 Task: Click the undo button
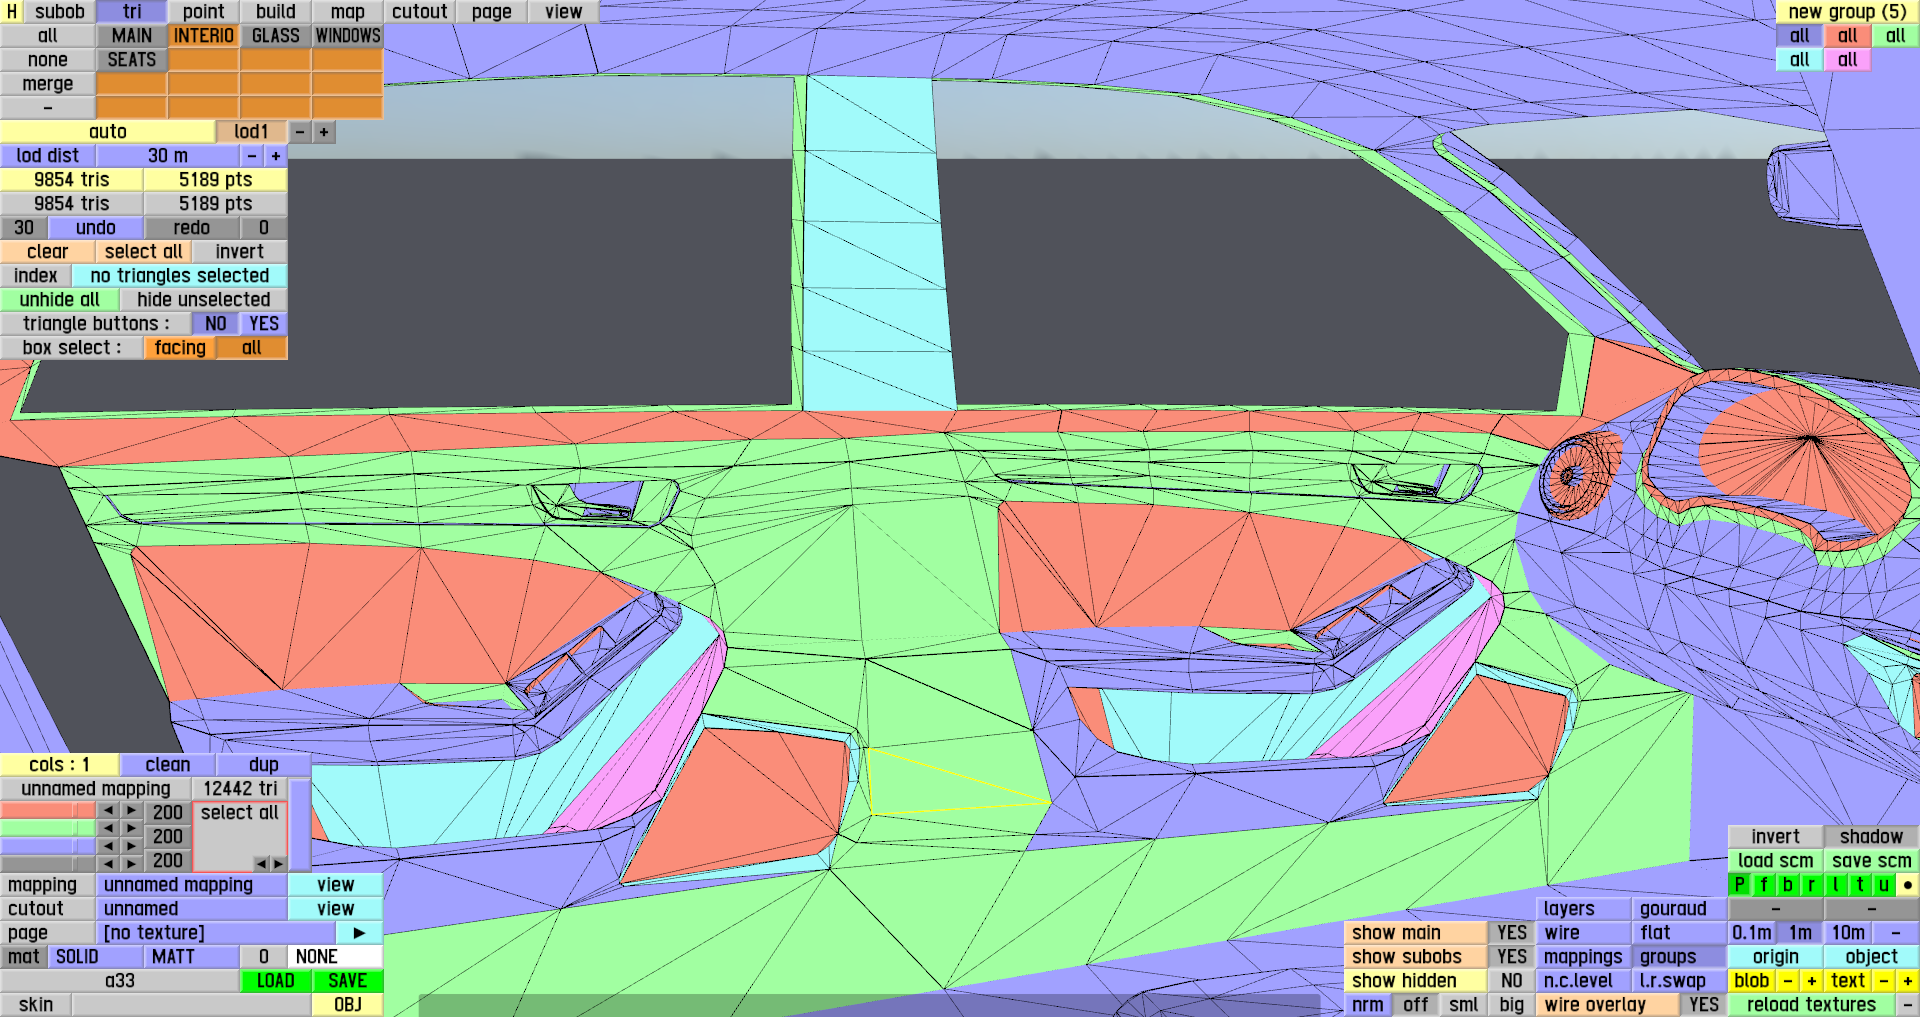click(x=96, y=228)
